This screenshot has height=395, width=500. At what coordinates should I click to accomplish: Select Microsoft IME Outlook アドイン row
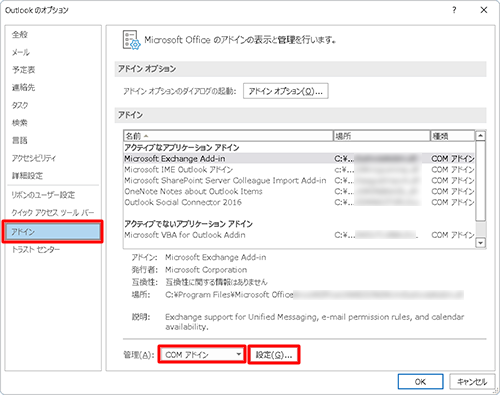tap(299, 170)
